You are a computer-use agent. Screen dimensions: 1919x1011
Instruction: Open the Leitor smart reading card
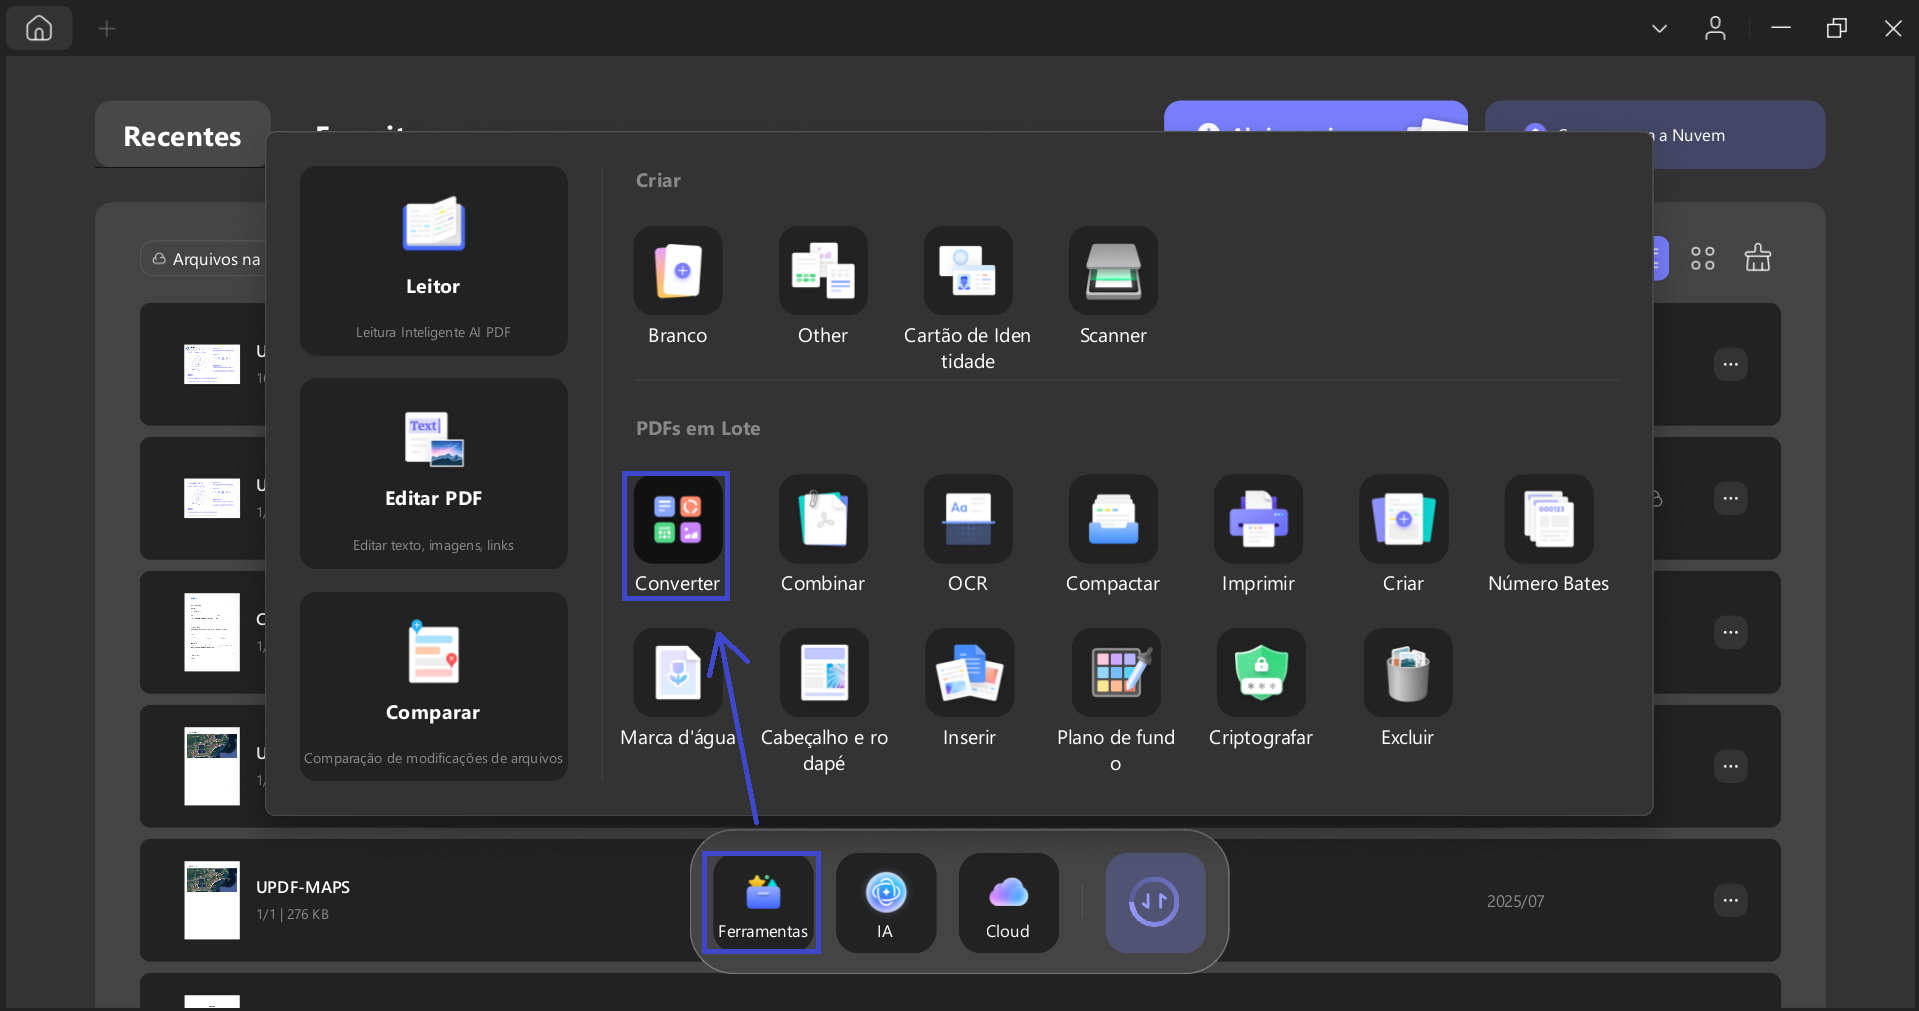pos(433,261)
